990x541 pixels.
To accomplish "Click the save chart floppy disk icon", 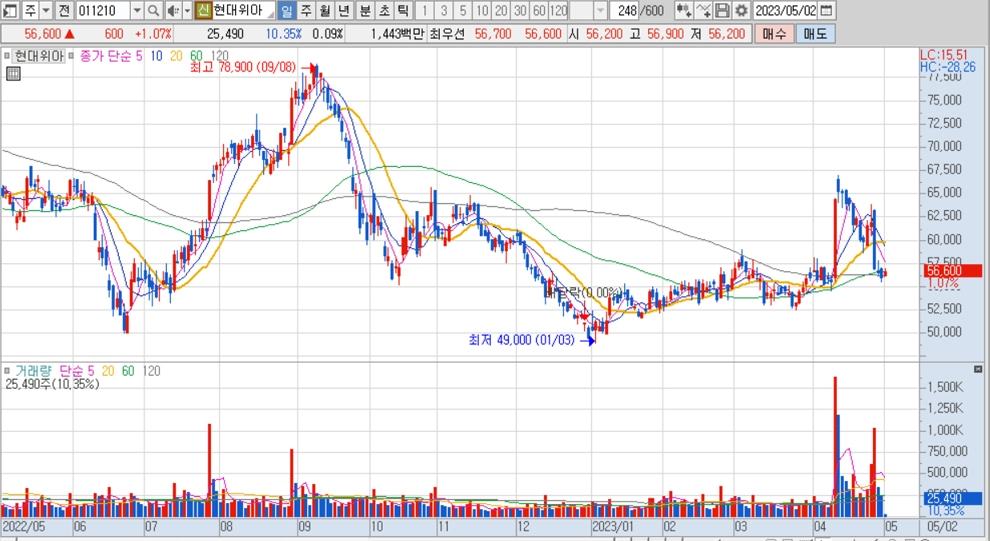I will click(x=722, y=11).
